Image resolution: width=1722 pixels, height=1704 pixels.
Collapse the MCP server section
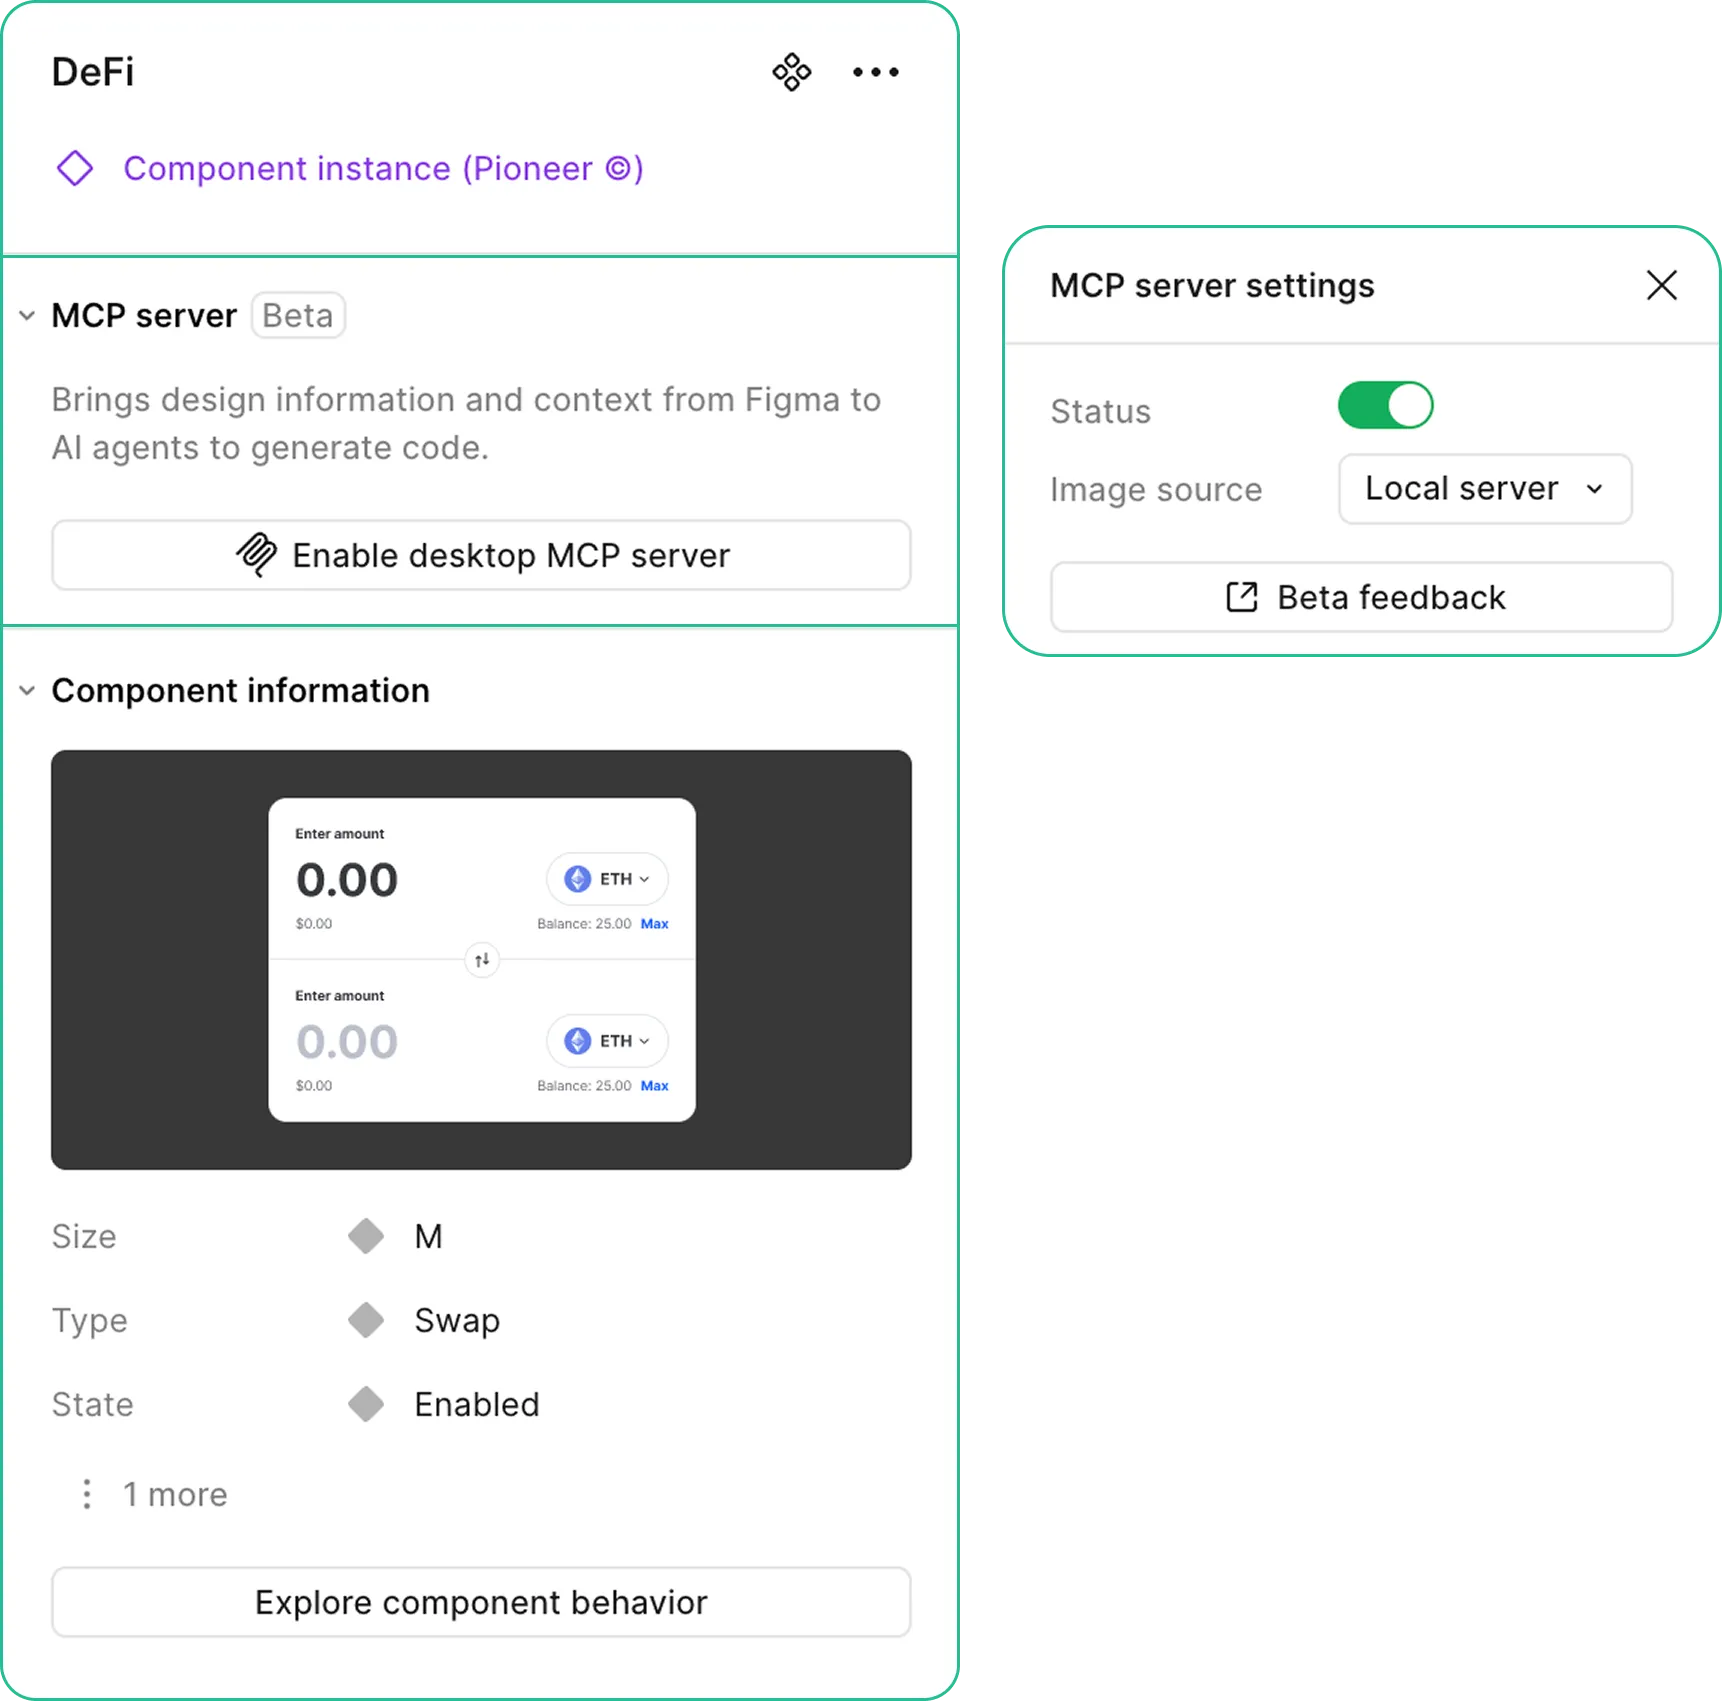tap(26, 315)
